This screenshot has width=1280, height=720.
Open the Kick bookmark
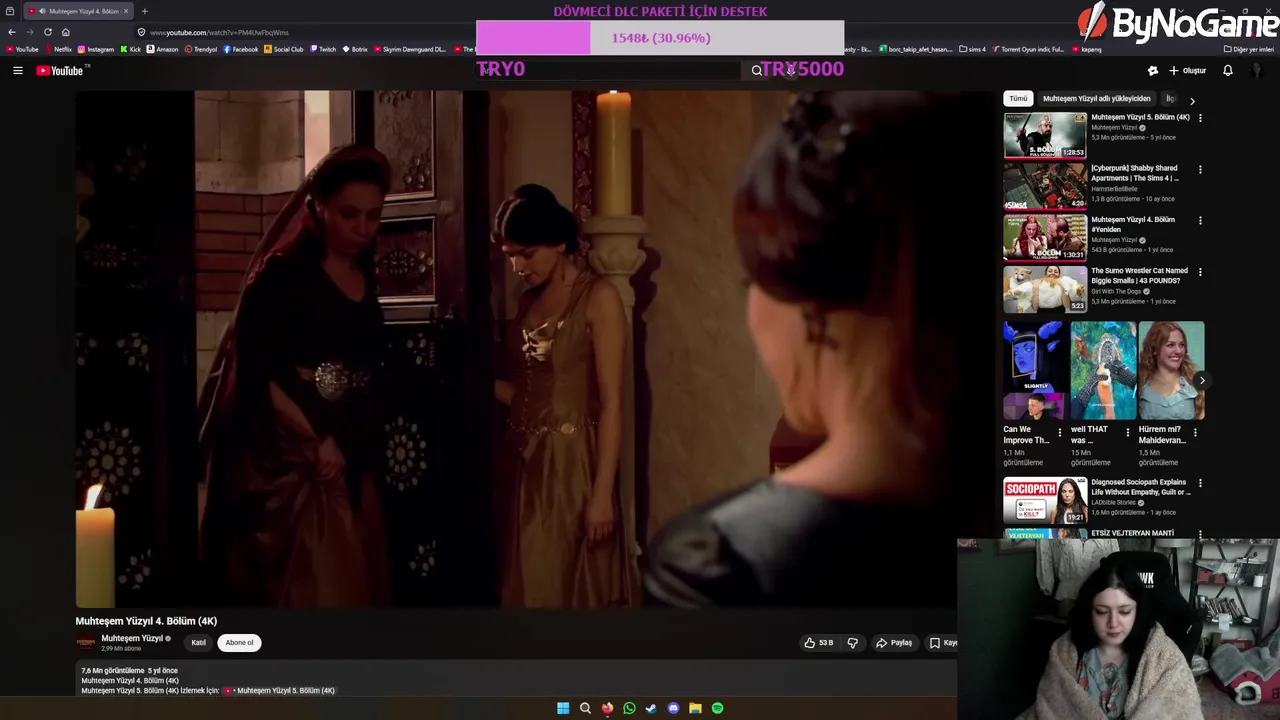[131, 49]
